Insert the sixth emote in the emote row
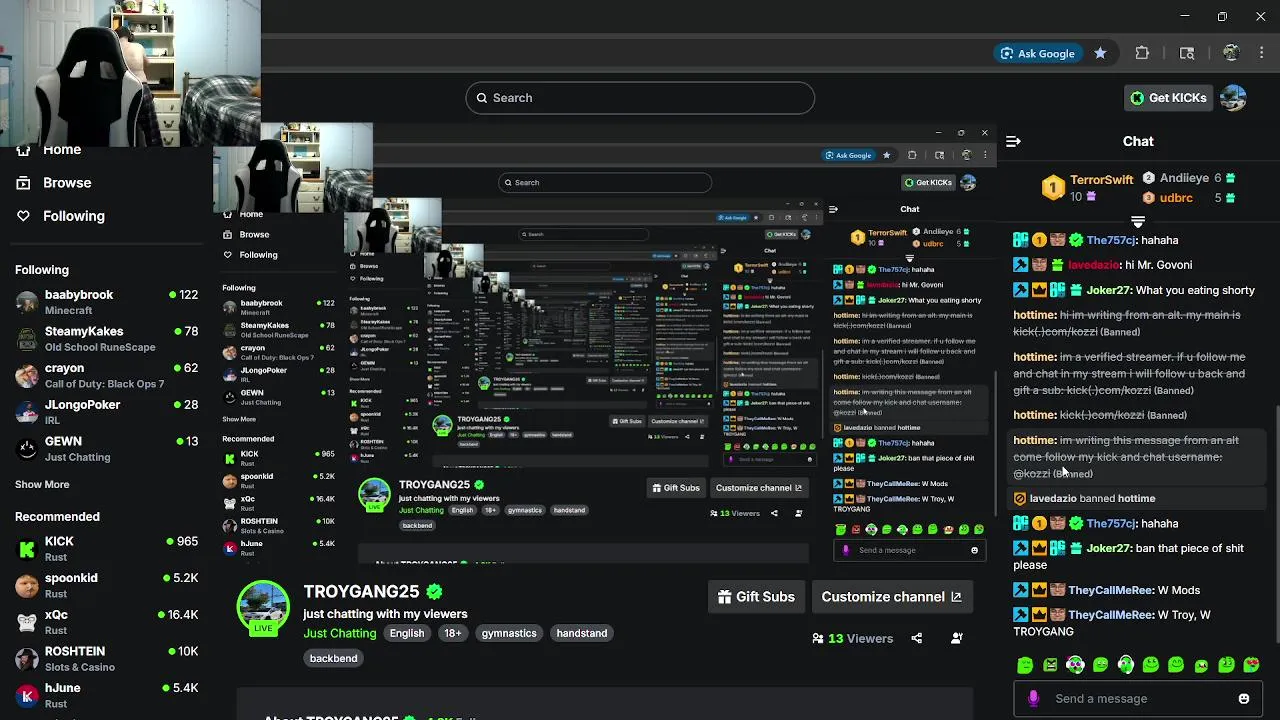 coord(1150,665)
